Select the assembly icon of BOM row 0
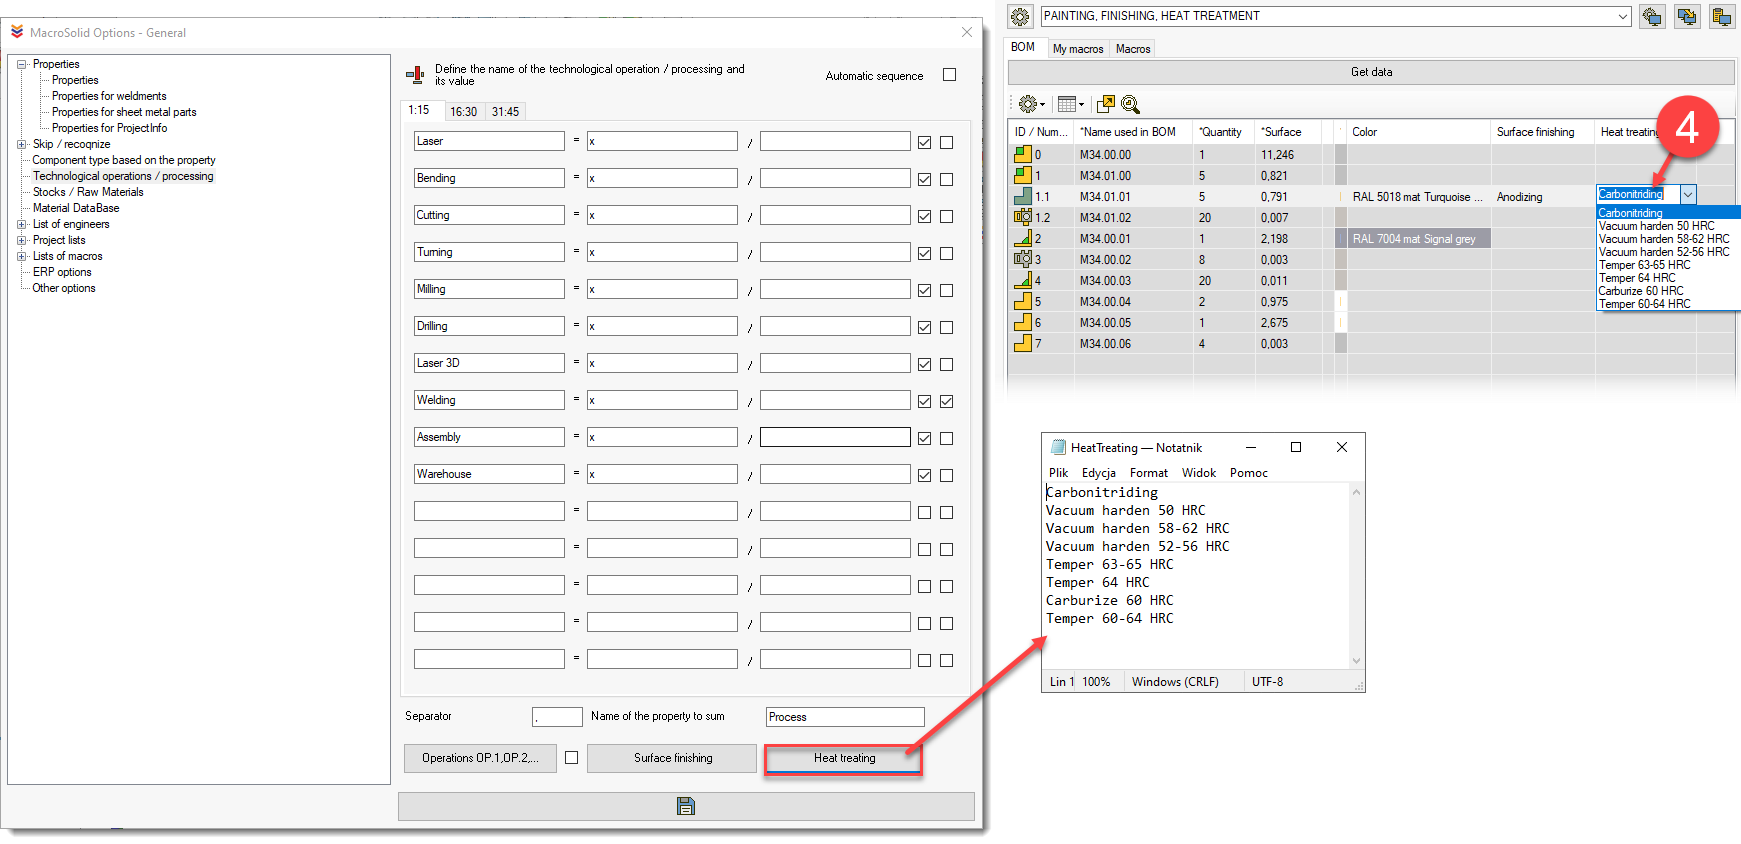The width and height of the screenshot is (1741, 844). (1022, 154)
